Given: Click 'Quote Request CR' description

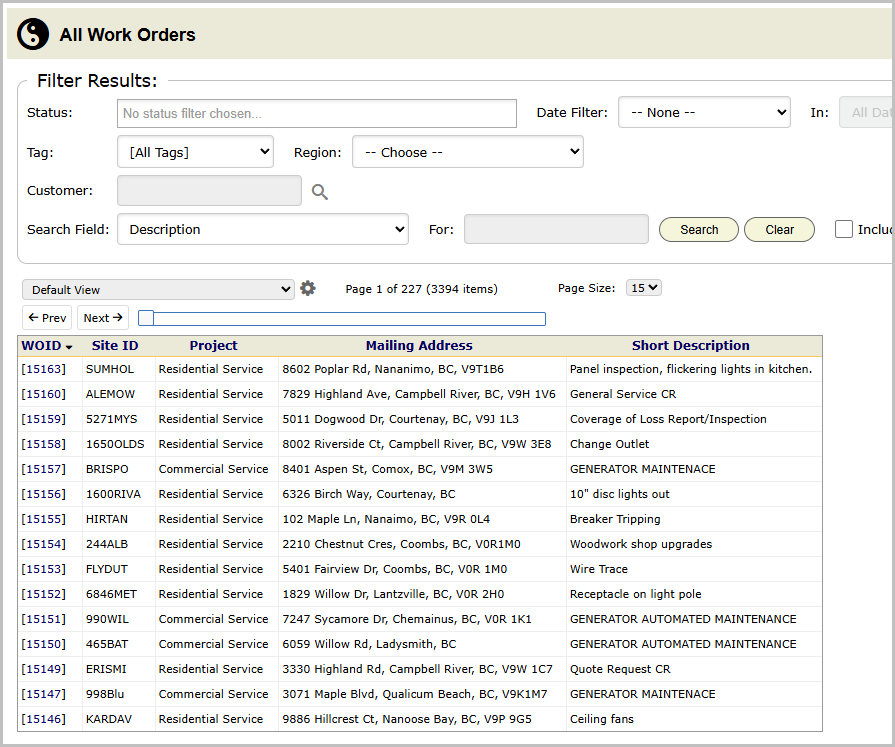Looking at the screenshot, I should (620, 669).
